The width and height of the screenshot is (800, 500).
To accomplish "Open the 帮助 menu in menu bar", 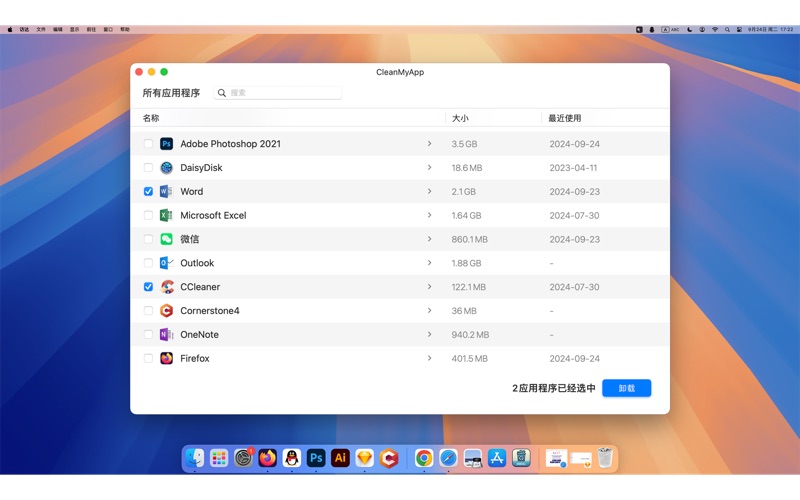I will pyautogui.click(x=125, y=30).
